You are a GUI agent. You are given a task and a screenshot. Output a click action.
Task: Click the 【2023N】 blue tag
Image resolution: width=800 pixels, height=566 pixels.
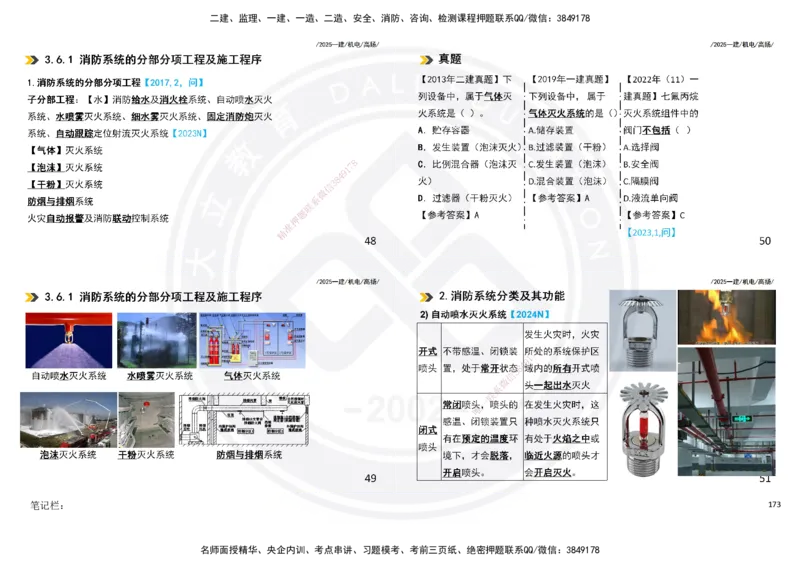pyautogui.click(x=189, y=134)
